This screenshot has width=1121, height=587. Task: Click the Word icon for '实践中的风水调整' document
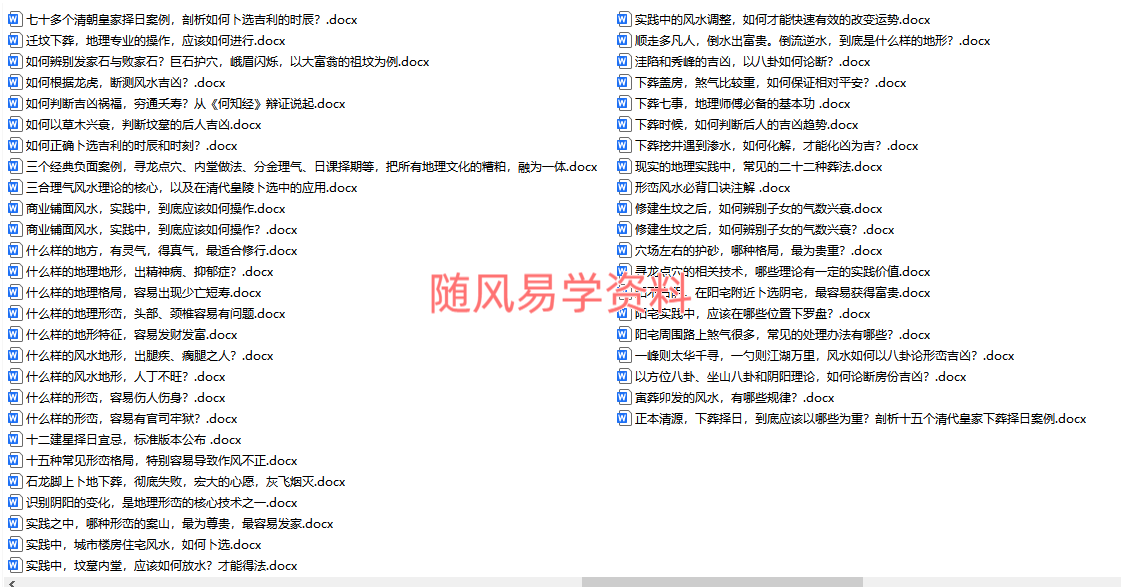tap(622, 18)
